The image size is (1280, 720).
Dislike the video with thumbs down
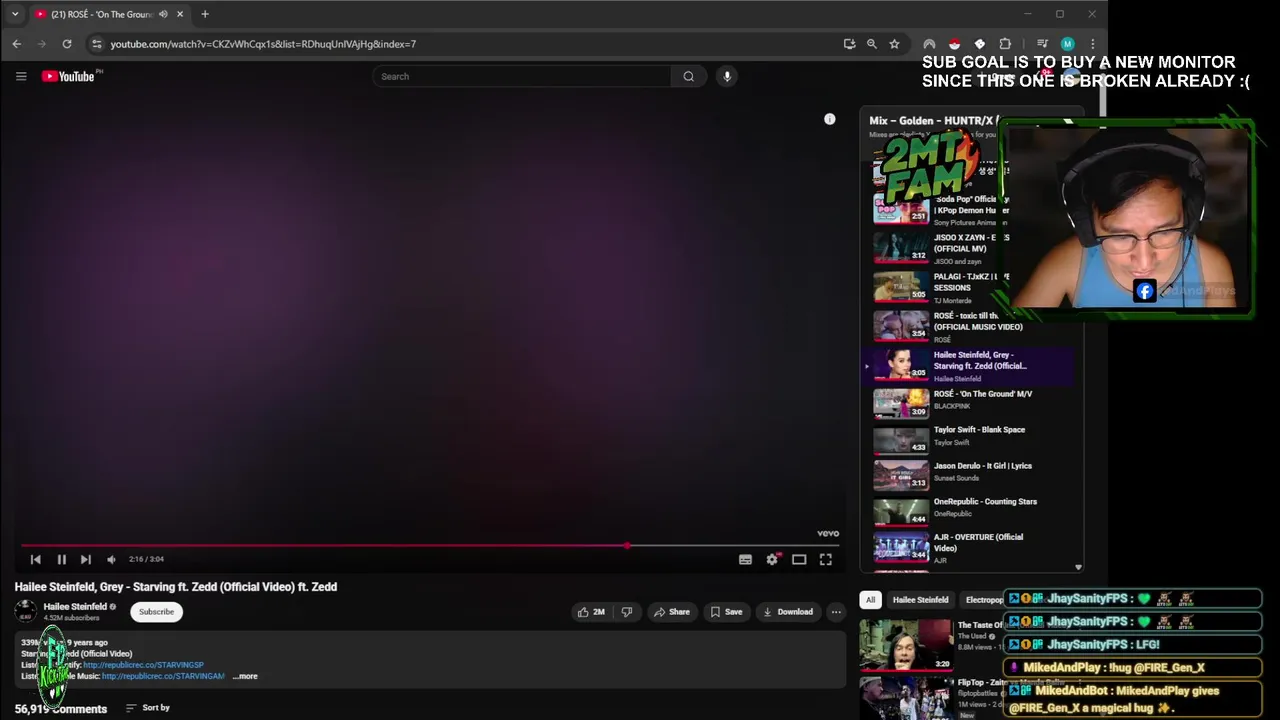pos(627,612)
